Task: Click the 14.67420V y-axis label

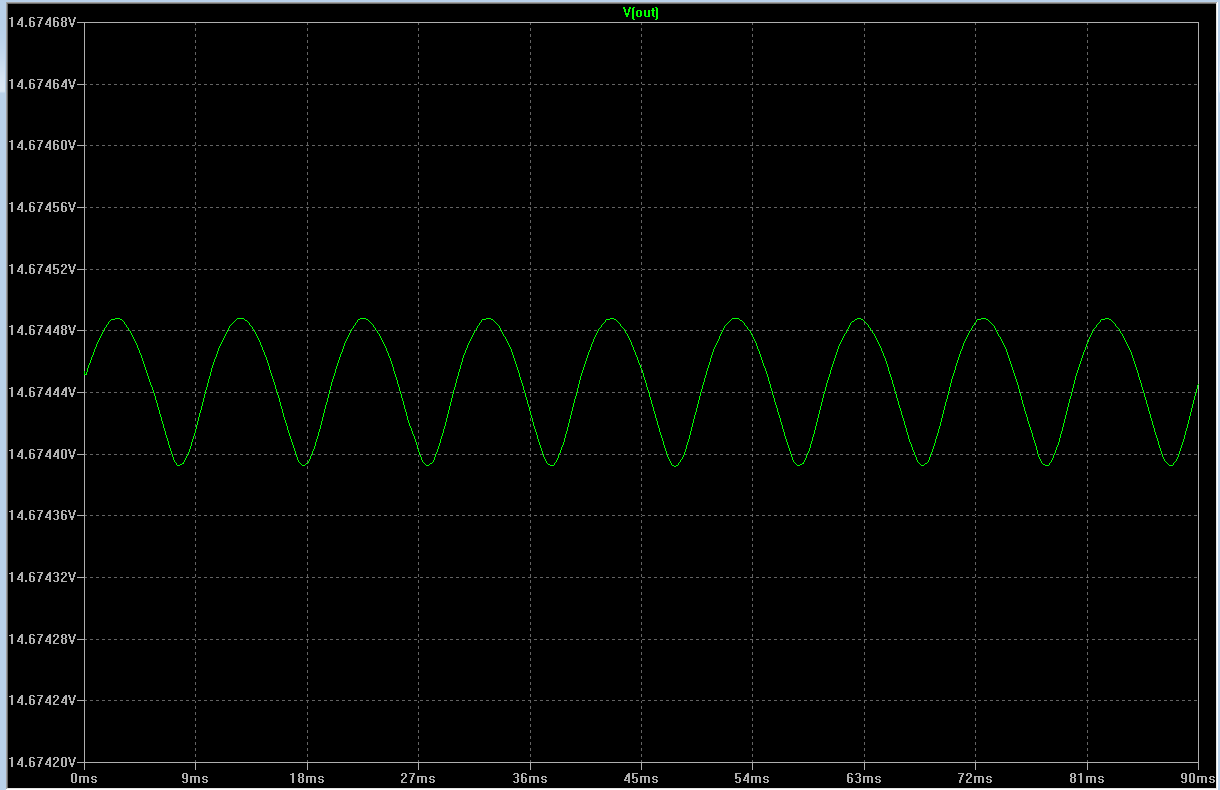Action: 42,762
